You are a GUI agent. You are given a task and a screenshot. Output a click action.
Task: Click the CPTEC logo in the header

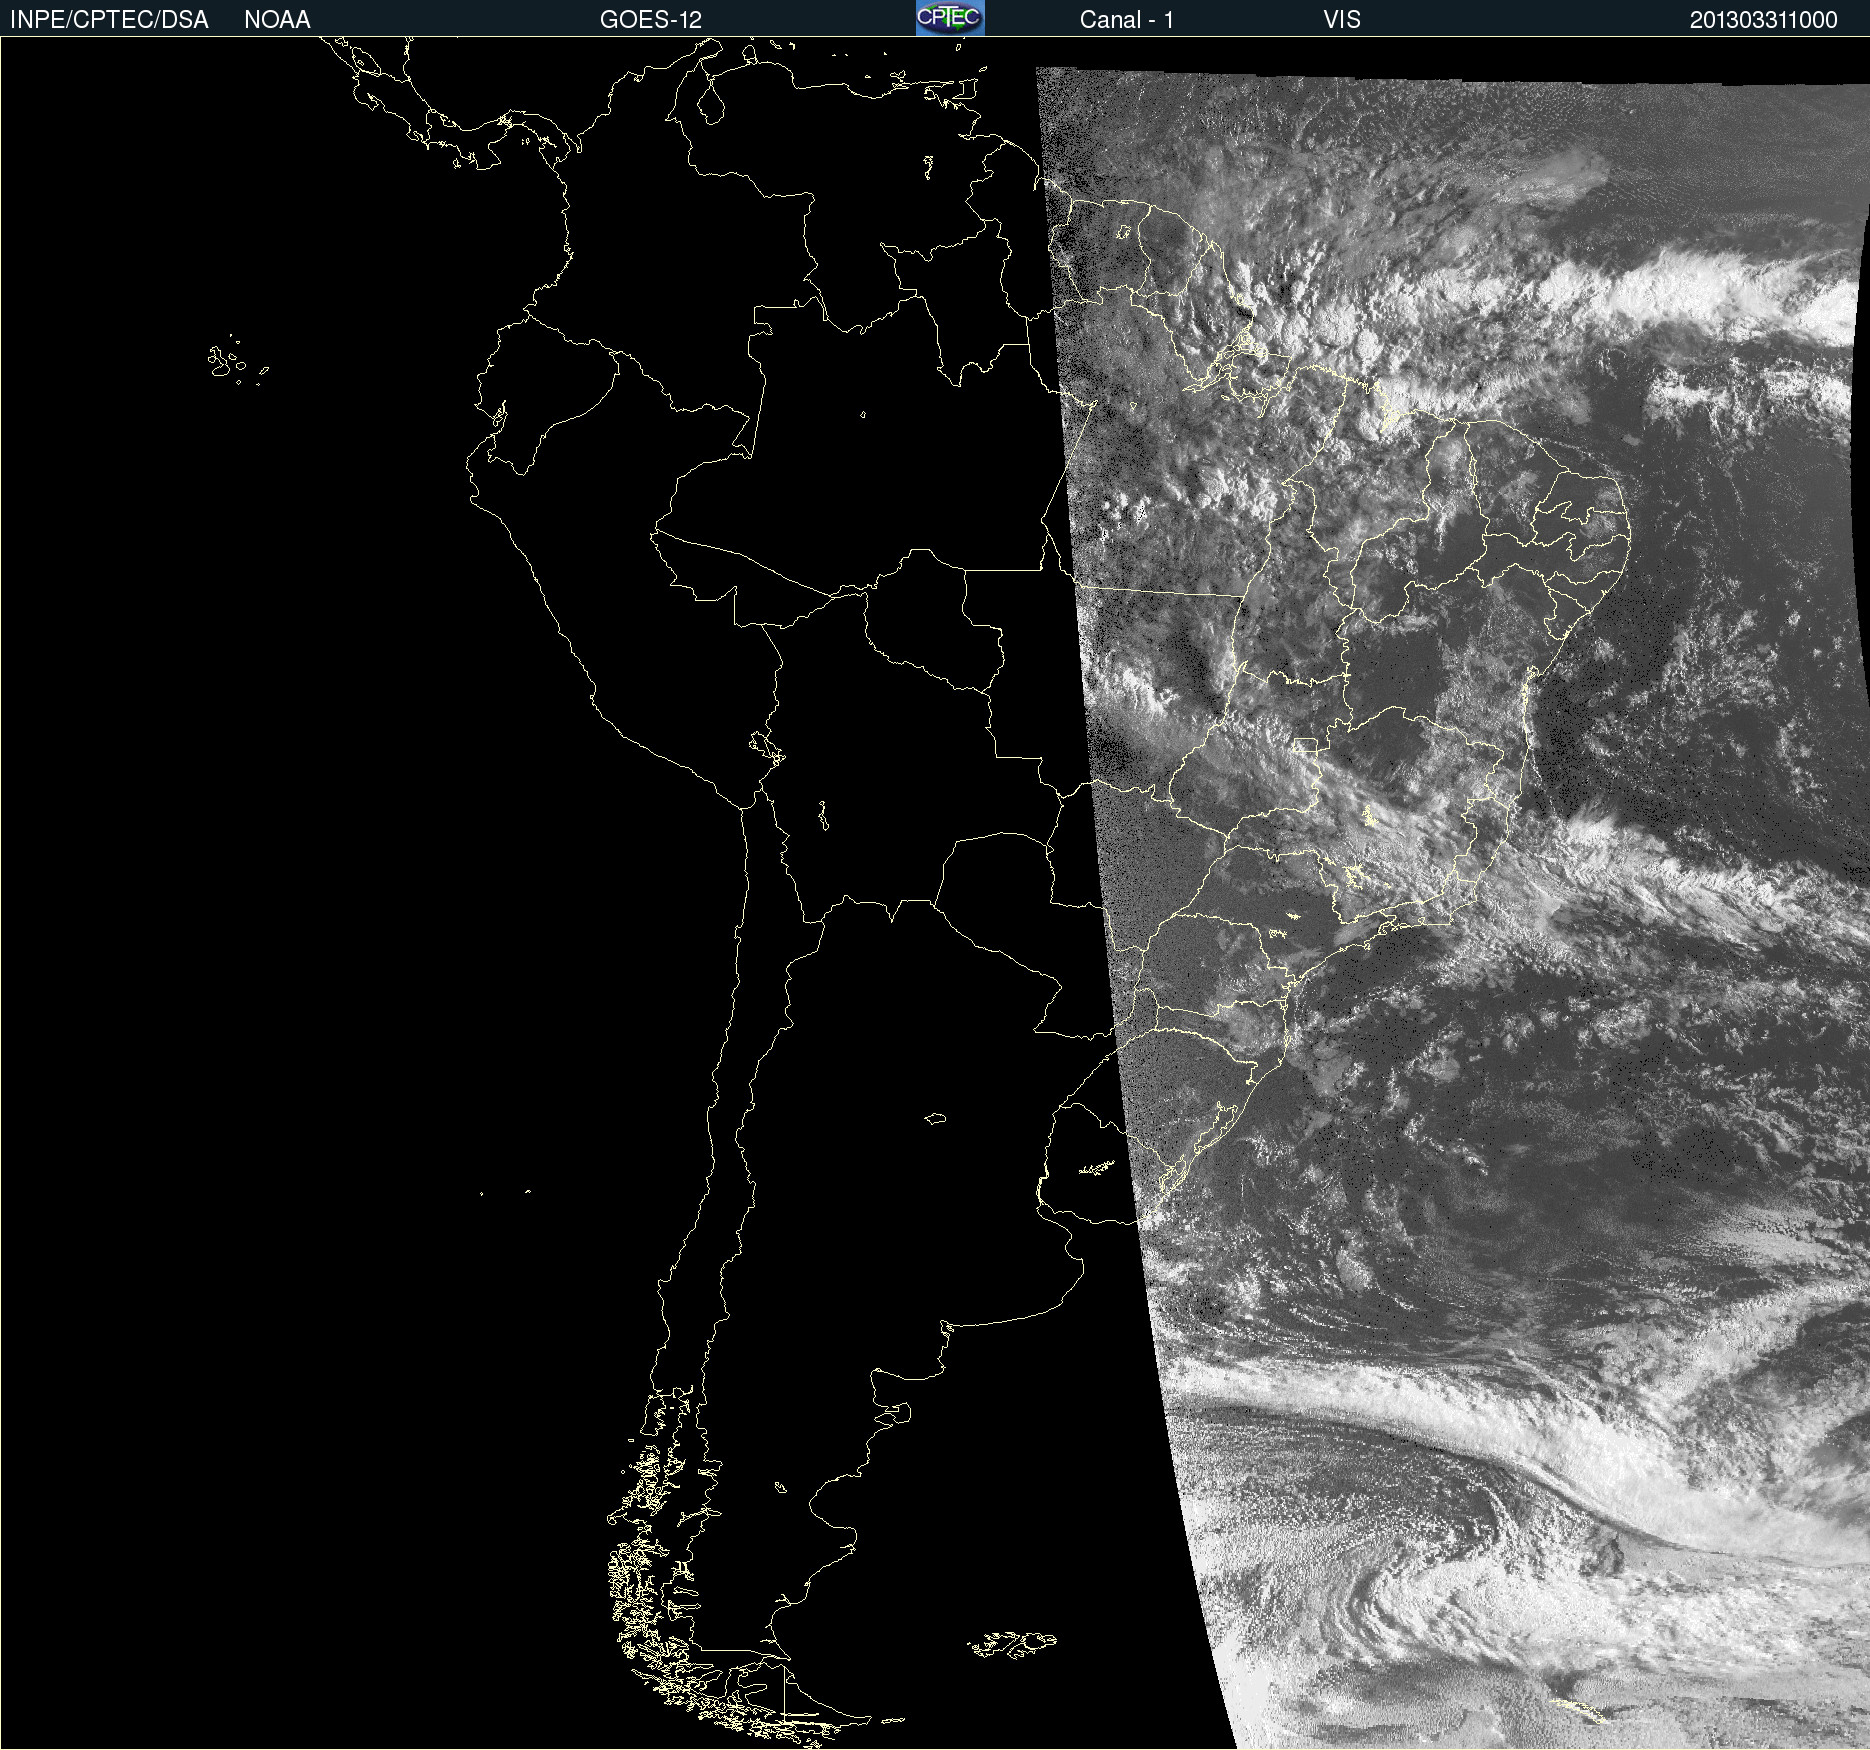click(x=950, y=18)
